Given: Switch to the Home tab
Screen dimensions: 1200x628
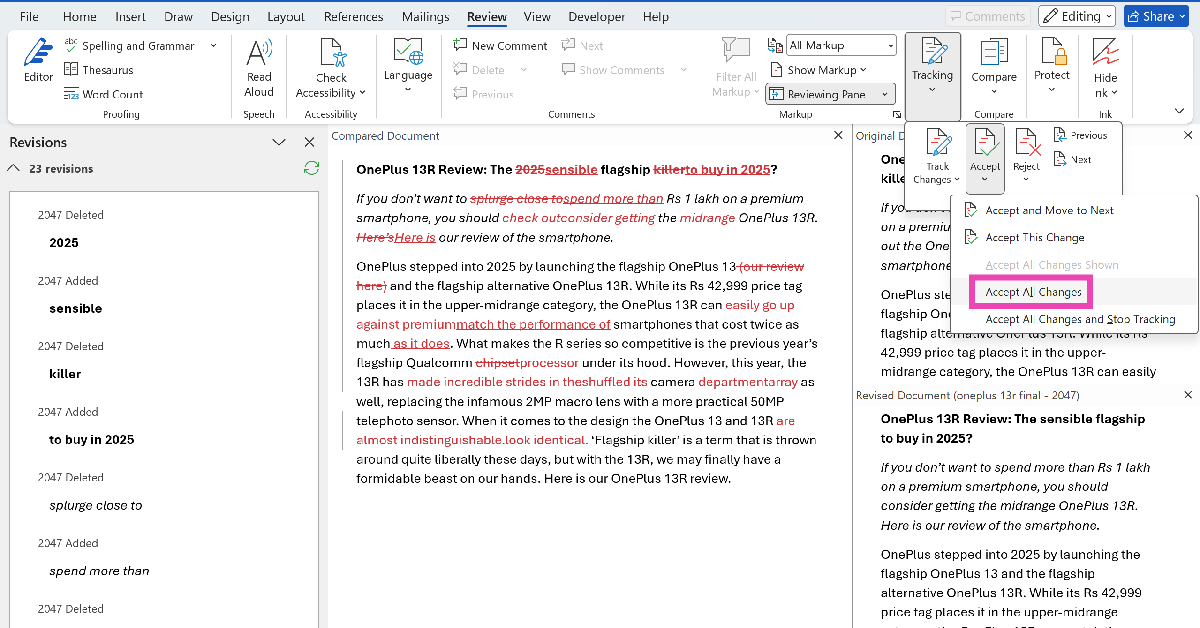Looking at the screenshot, I should pos(80,17).
